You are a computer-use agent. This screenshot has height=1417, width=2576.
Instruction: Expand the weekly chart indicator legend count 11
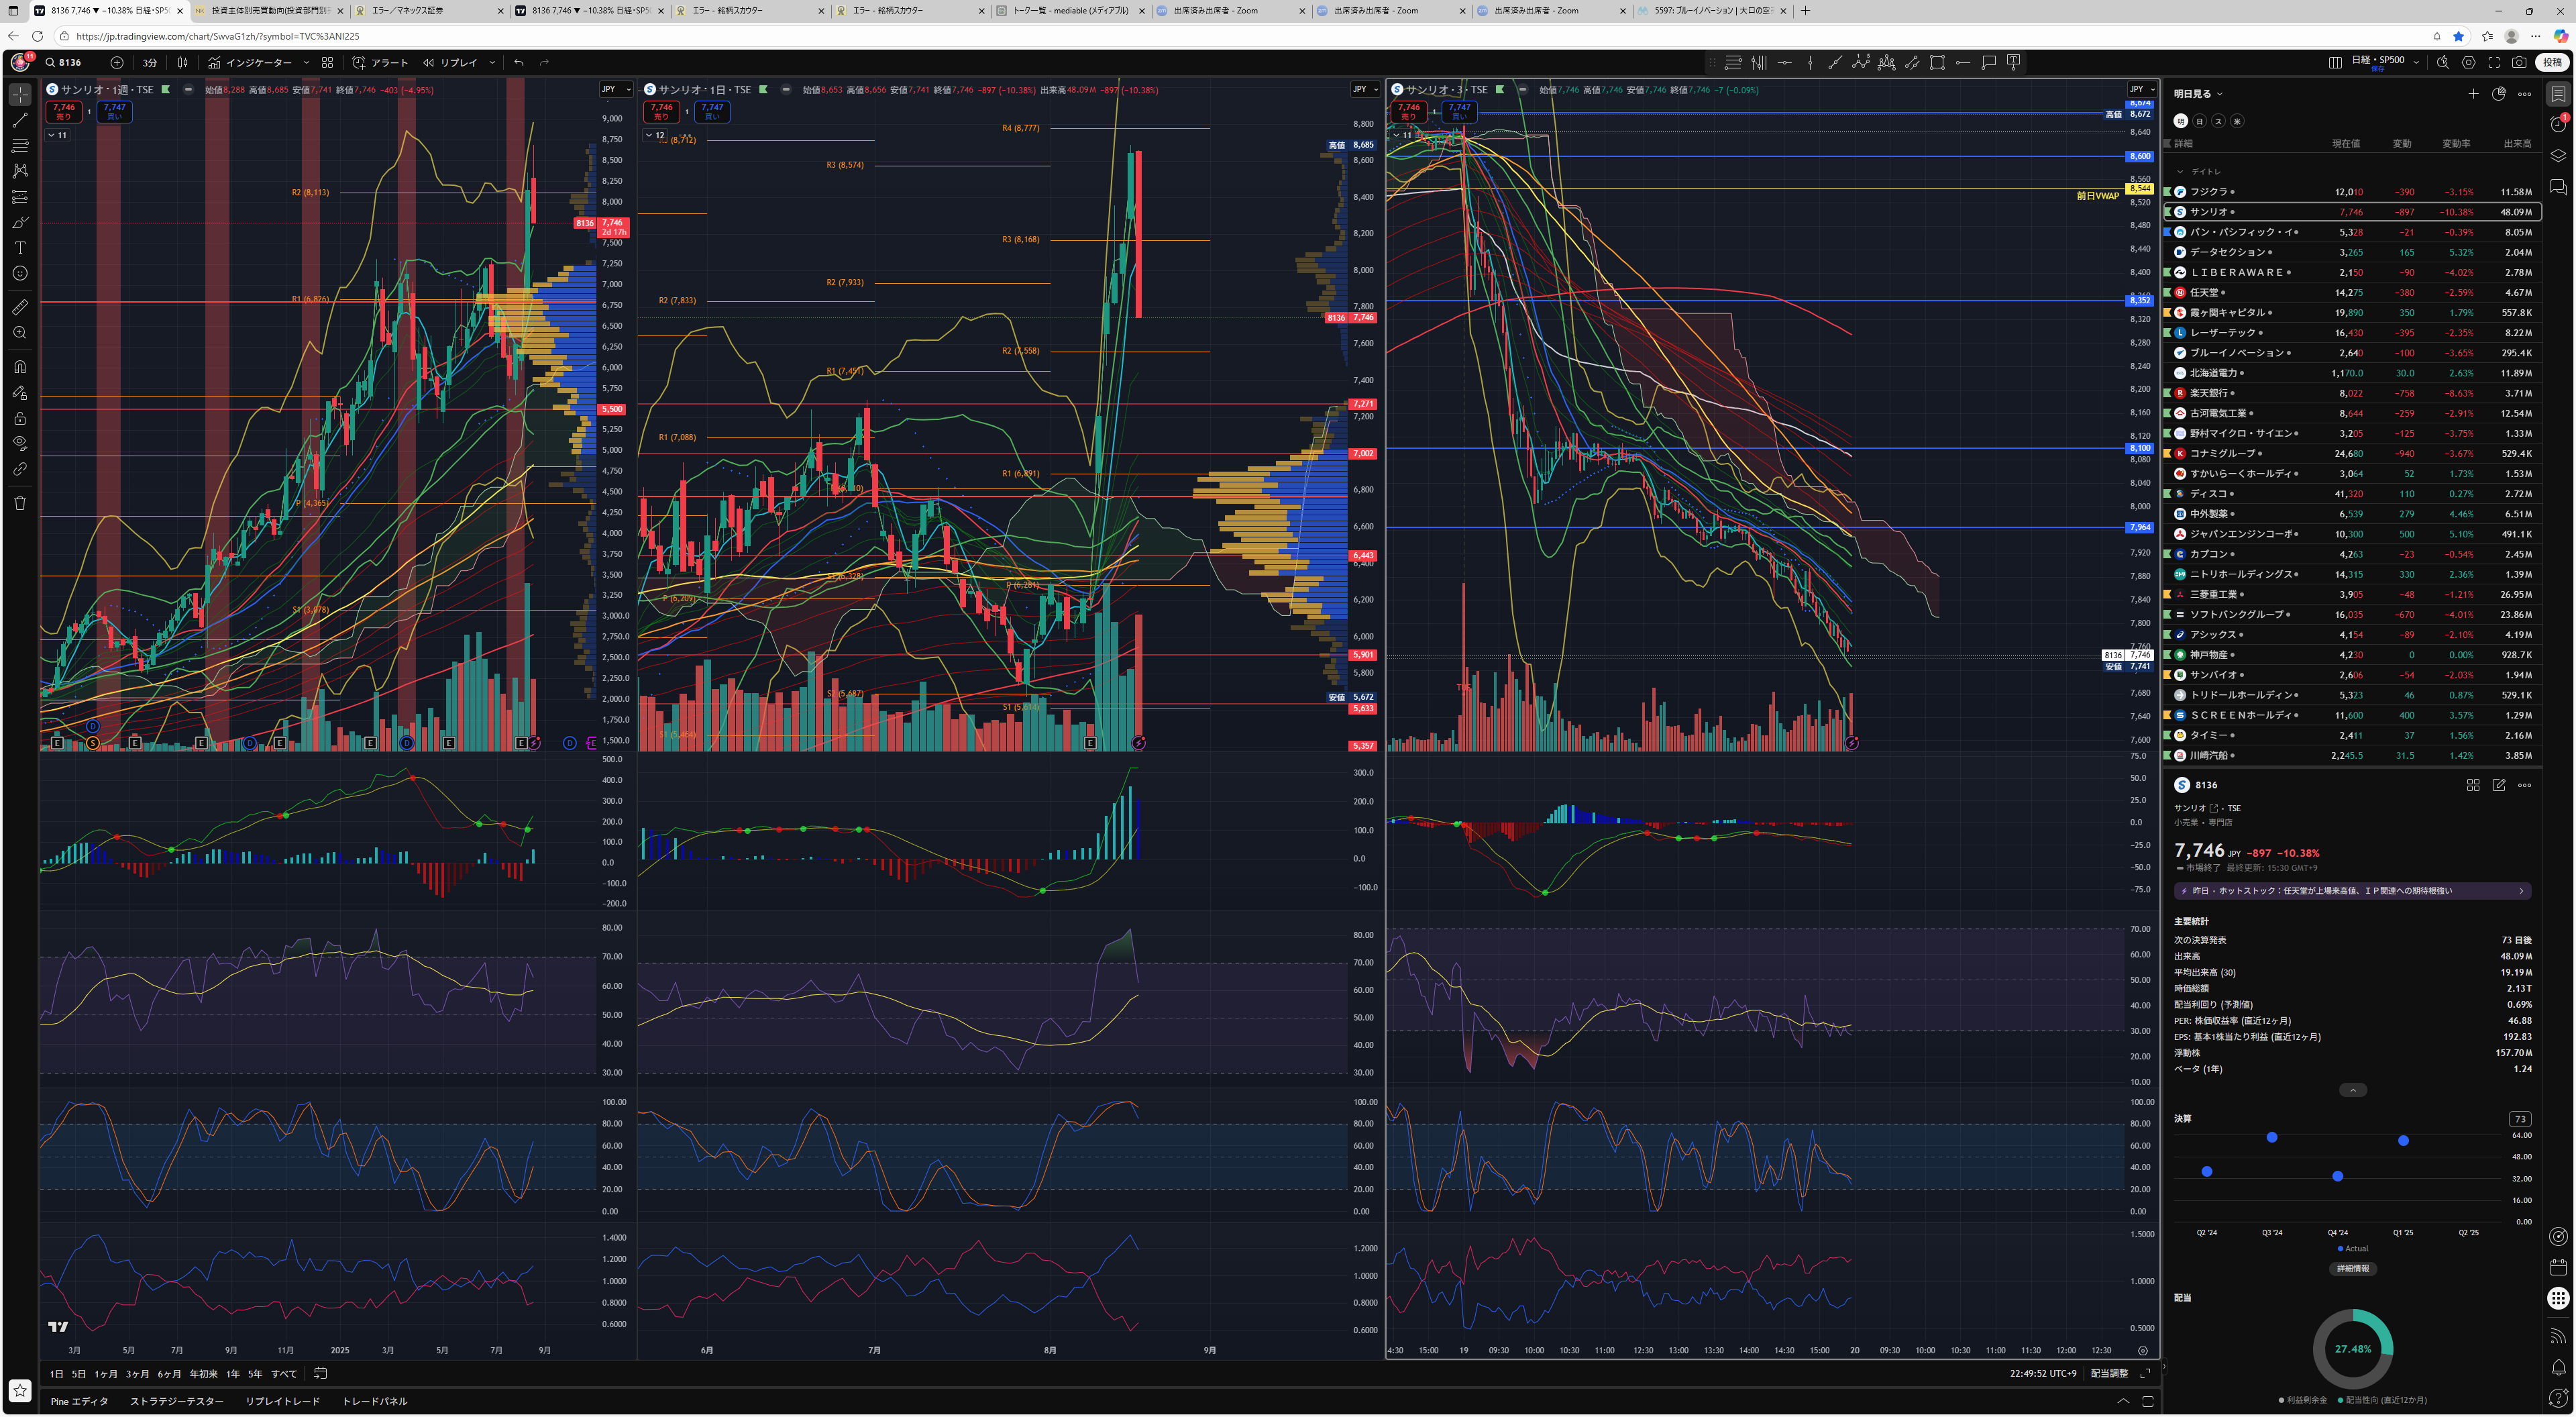pos(58,135)
